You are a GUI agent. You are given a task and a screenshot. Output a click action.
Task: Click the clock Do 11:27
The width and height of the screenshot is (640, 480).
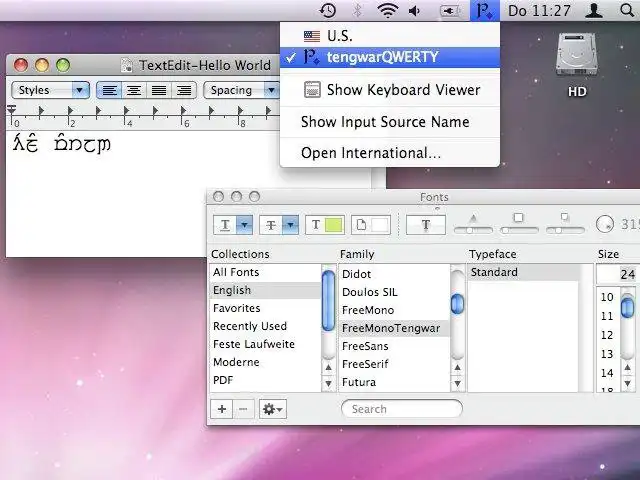pos(539,11)
